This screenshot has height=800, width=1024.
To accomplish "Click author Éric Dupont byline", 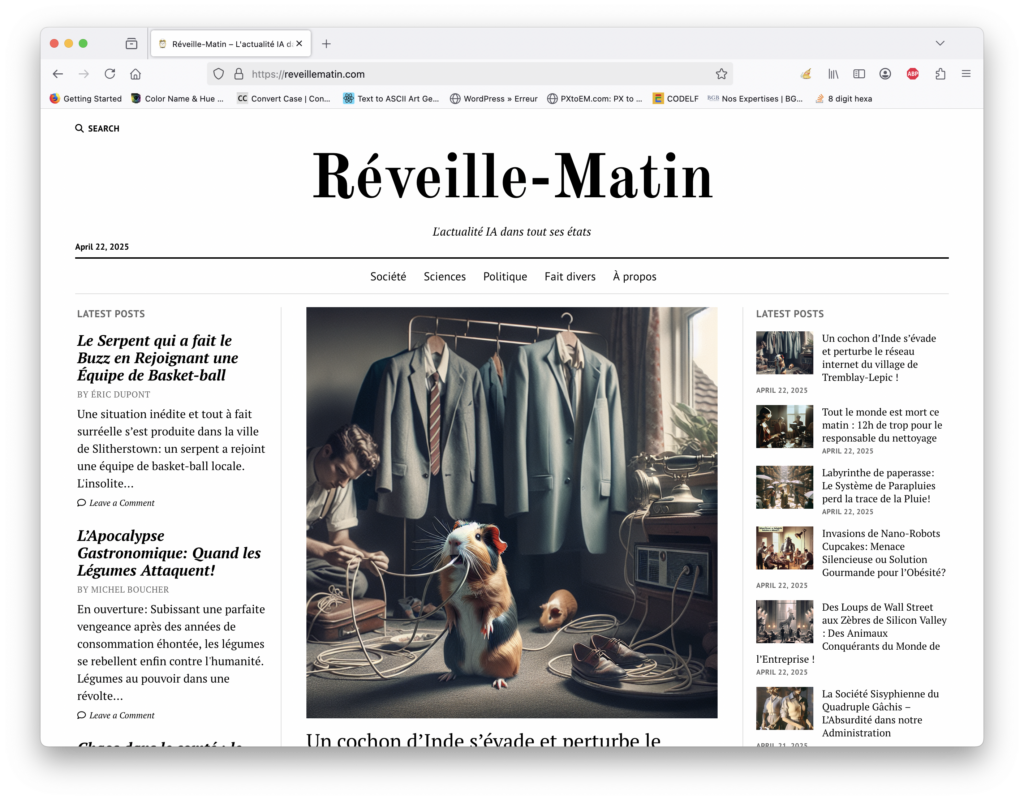I will click(120, 394).
